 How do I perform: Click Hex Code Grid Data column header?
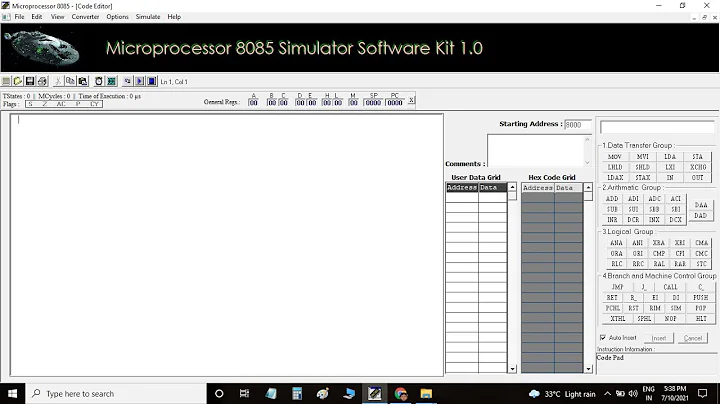pos(568,188)
